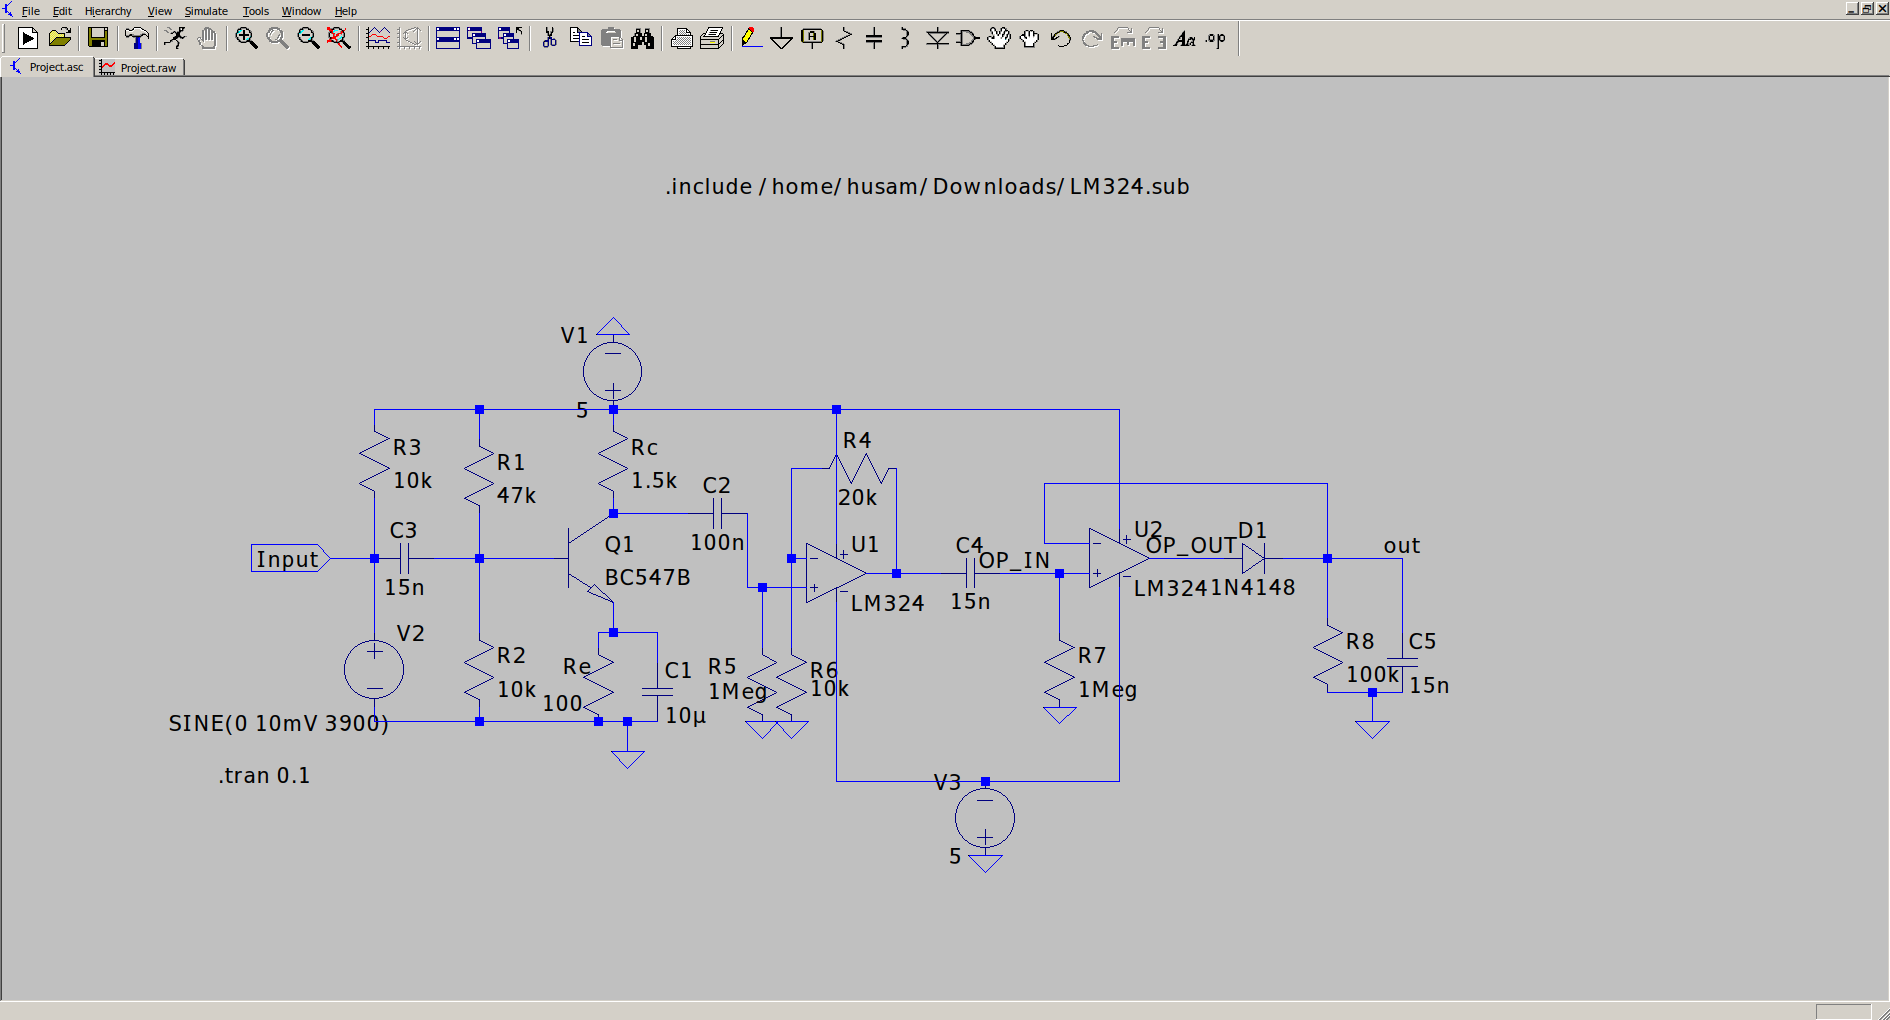This screenshot has height=1020, width=1890.
Task: Place a capacitor on the schematic
Action: tap(873, 38)
